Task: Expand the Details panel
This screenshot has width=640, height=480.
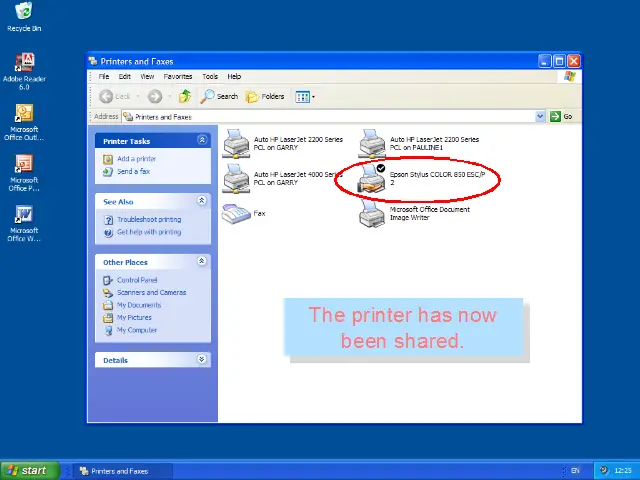Action: 202,359
